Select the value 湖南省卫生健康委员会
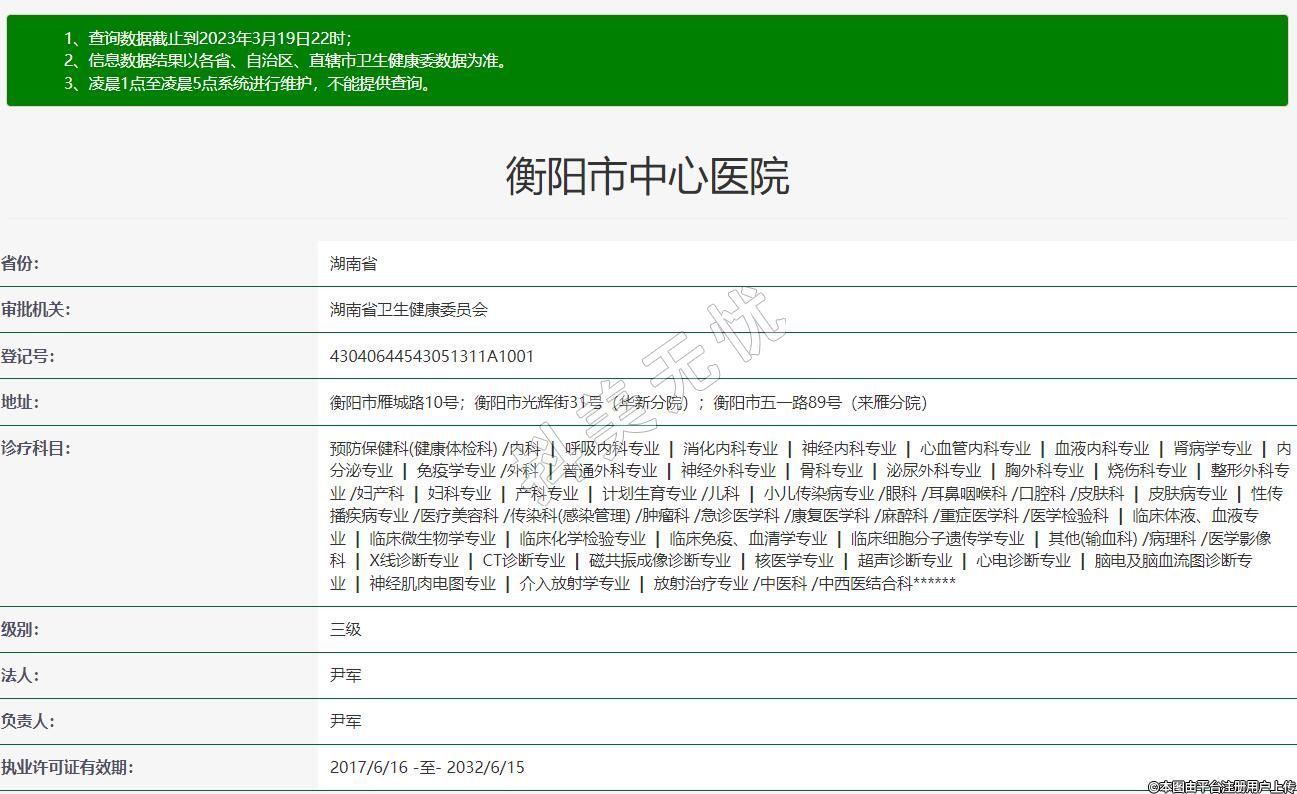 pos(408,310)
